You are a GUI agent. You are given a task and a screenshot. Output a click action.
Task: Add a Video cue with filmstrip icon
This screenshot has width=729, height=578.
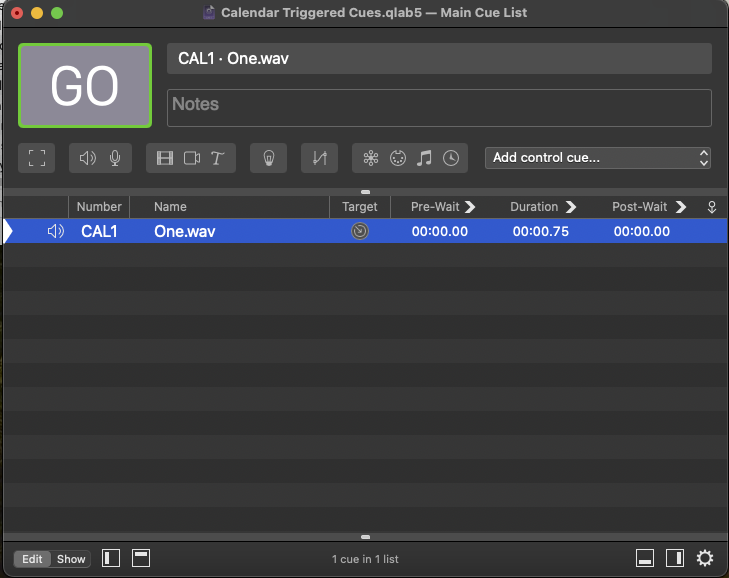[x=165, y=158]
